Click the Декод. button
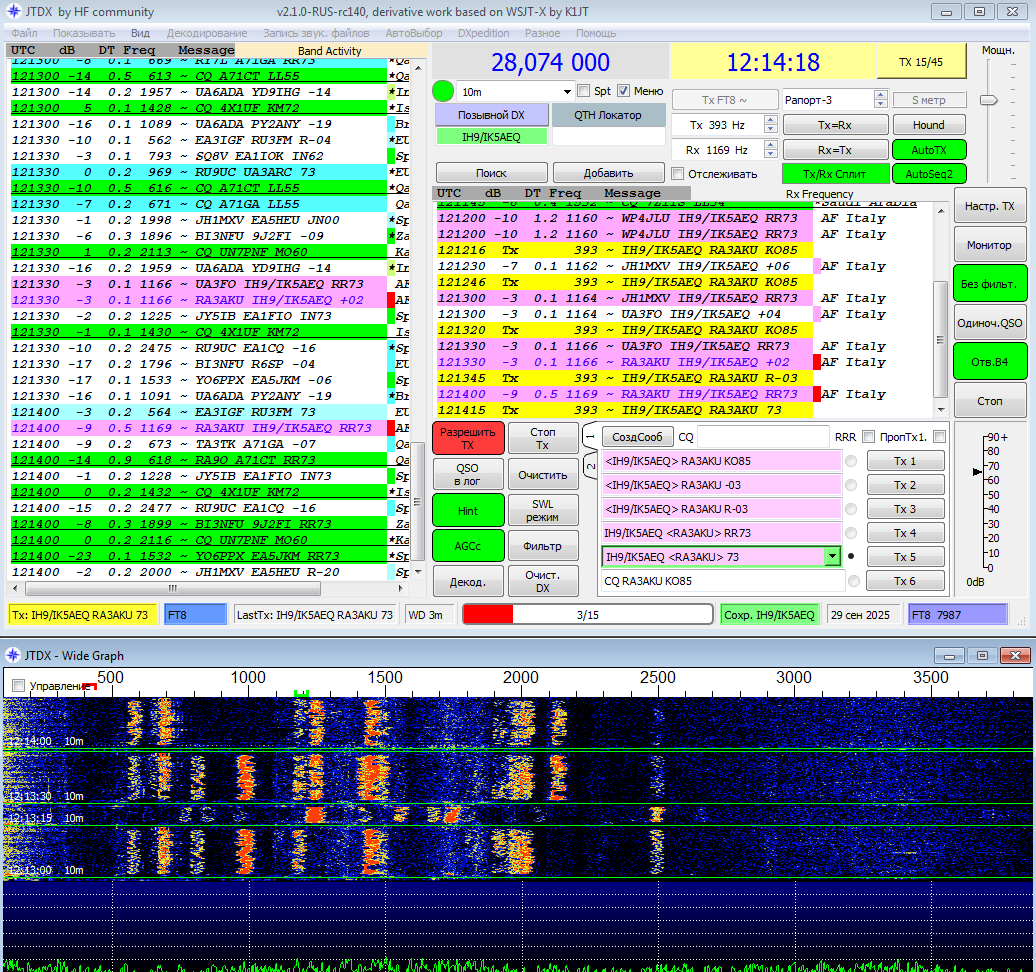This screenshot has width=1036, height=972. (468, 581)
